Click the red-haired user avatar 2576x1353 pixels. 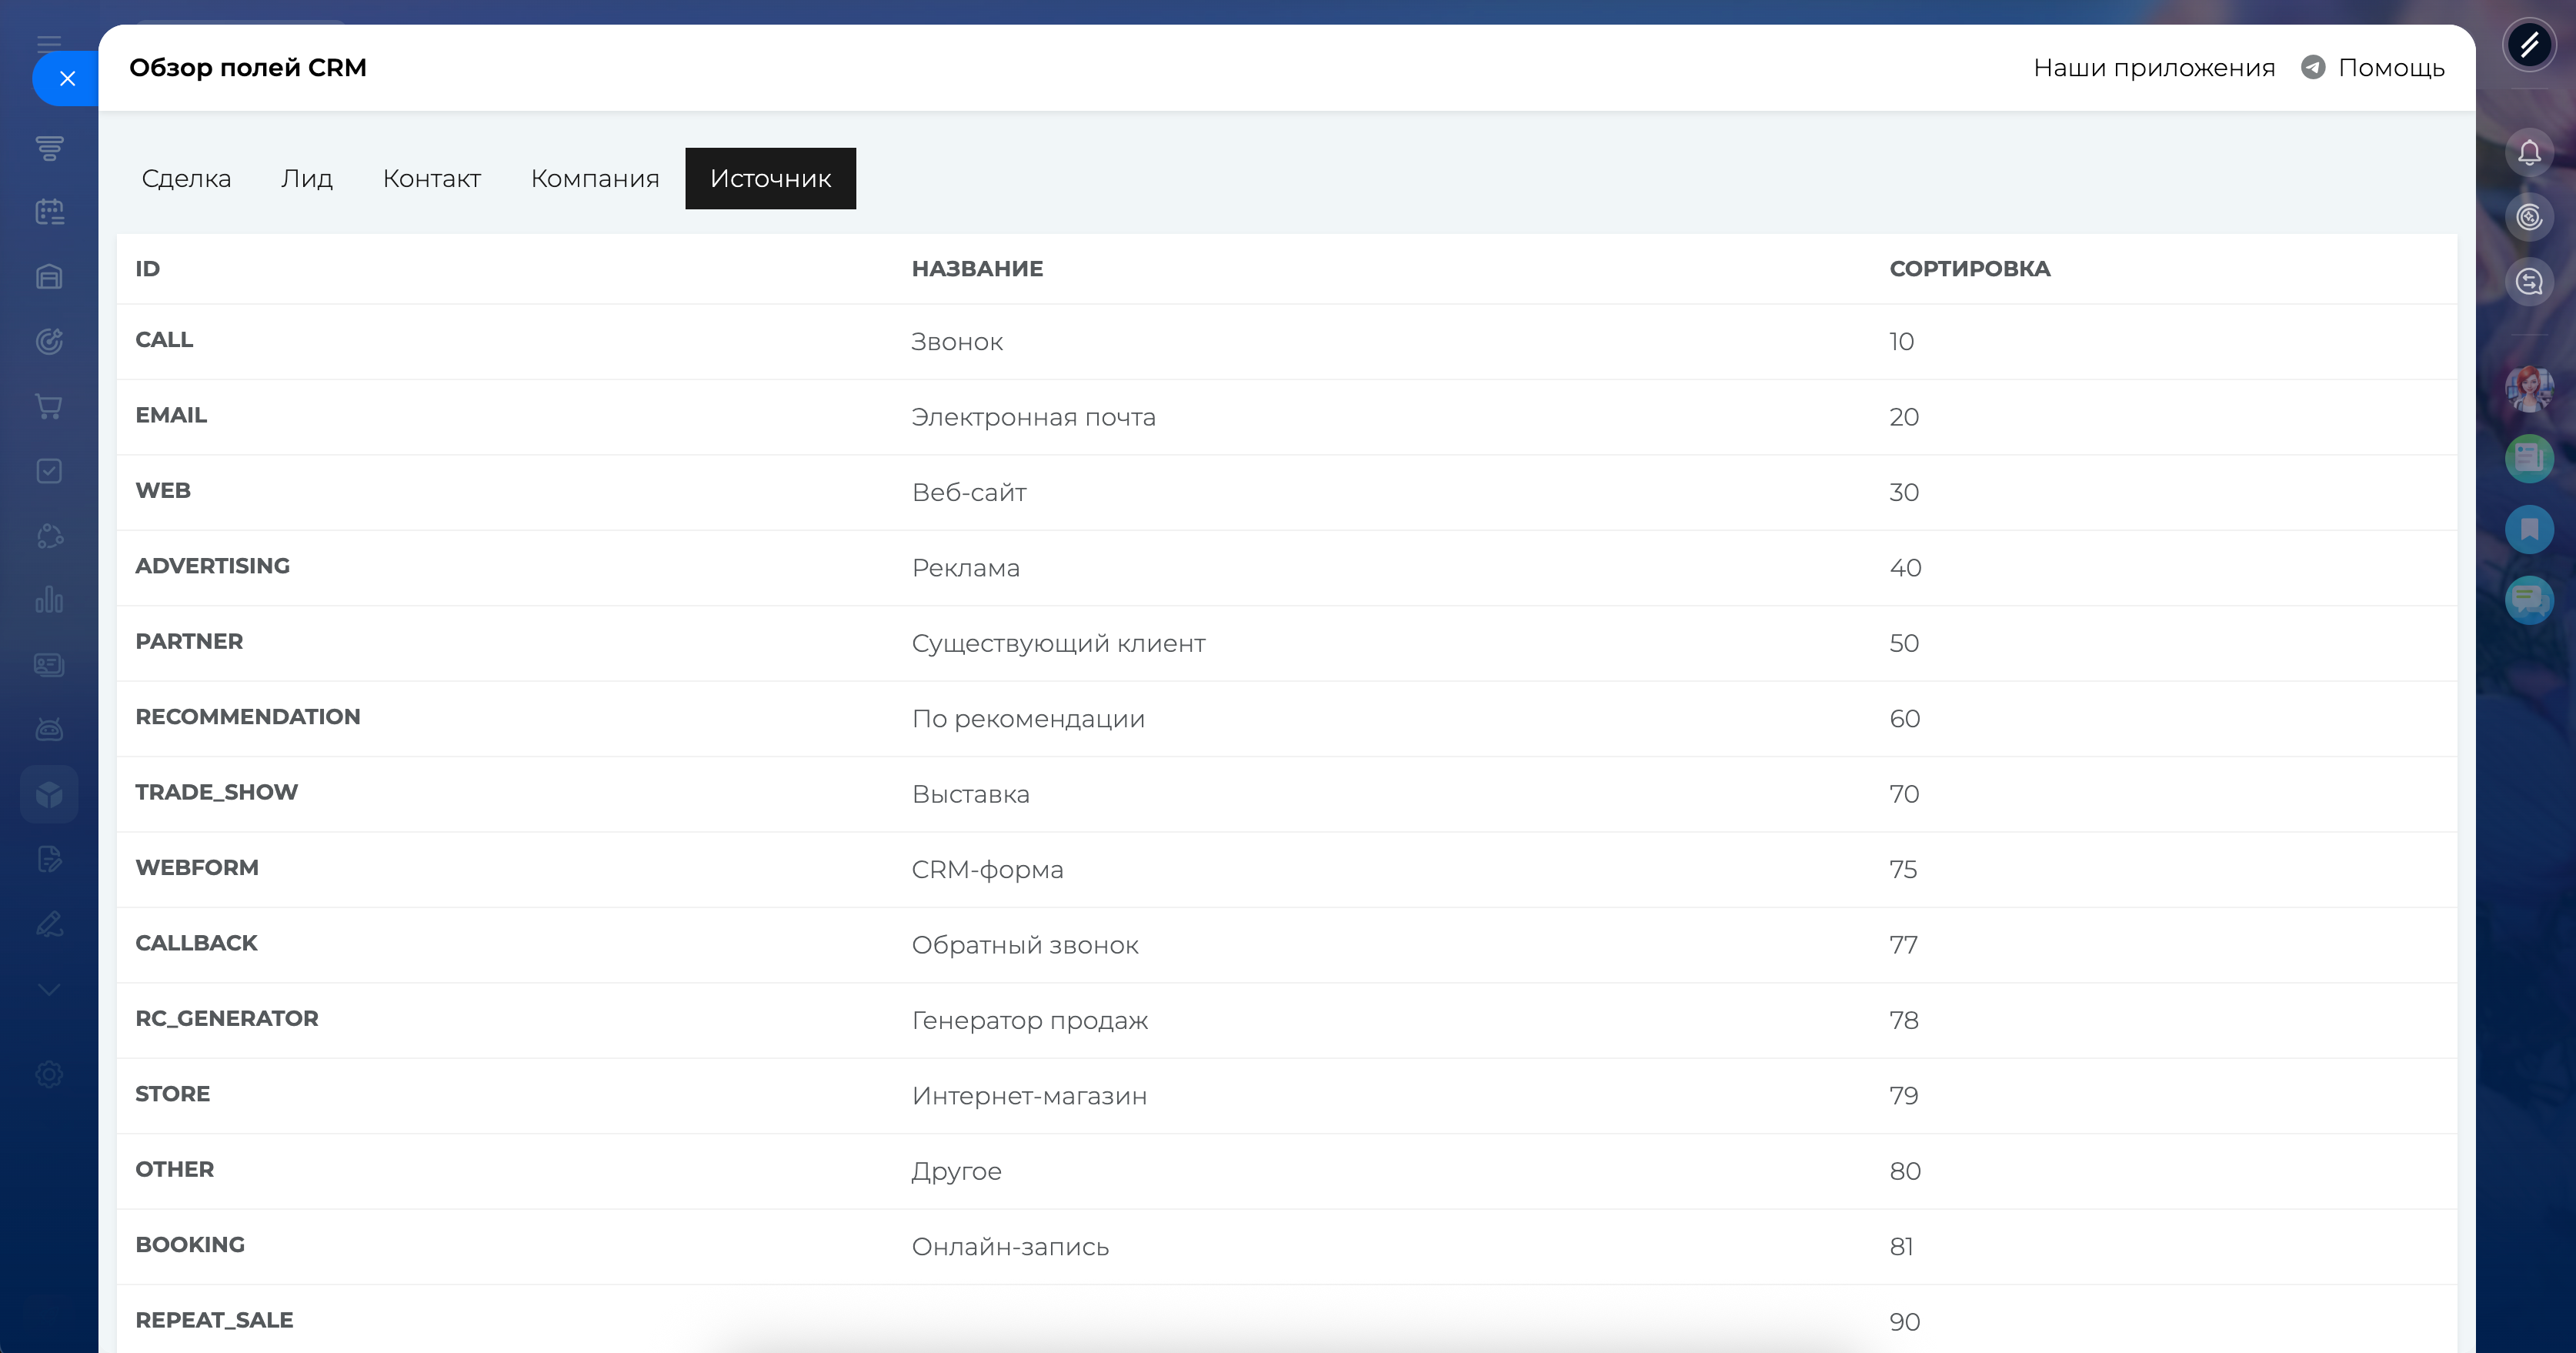click(2529, 389)
